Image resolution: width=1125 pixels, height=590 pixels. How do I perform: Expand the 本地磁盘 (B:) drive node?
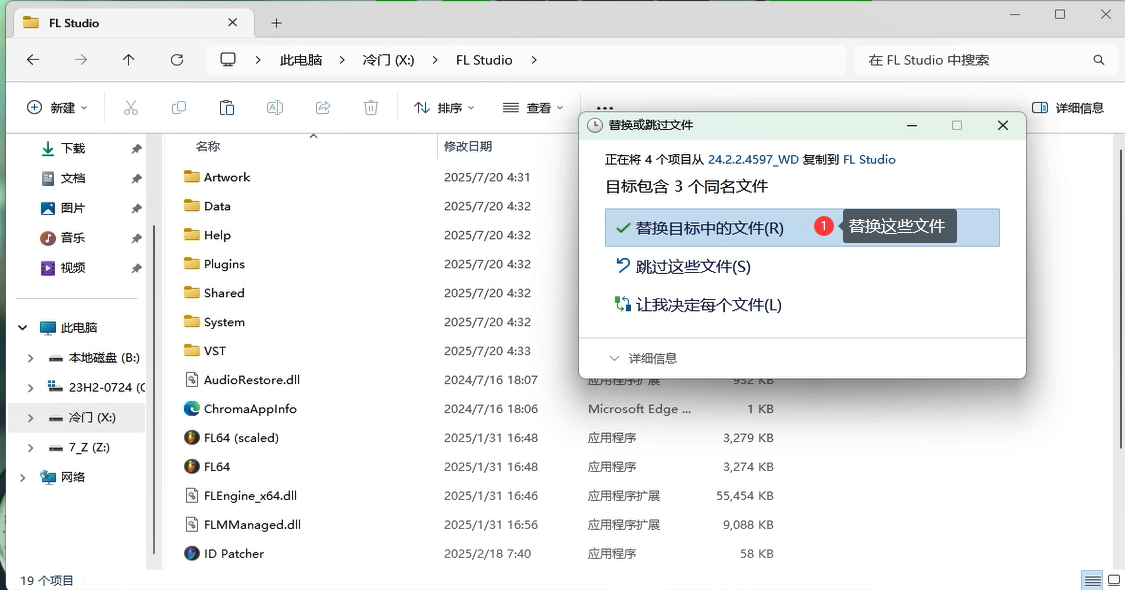coord(30,357)
